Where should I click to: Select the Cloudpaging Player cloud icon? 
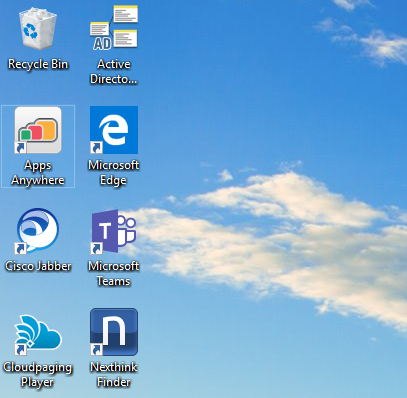coord(38,334)
